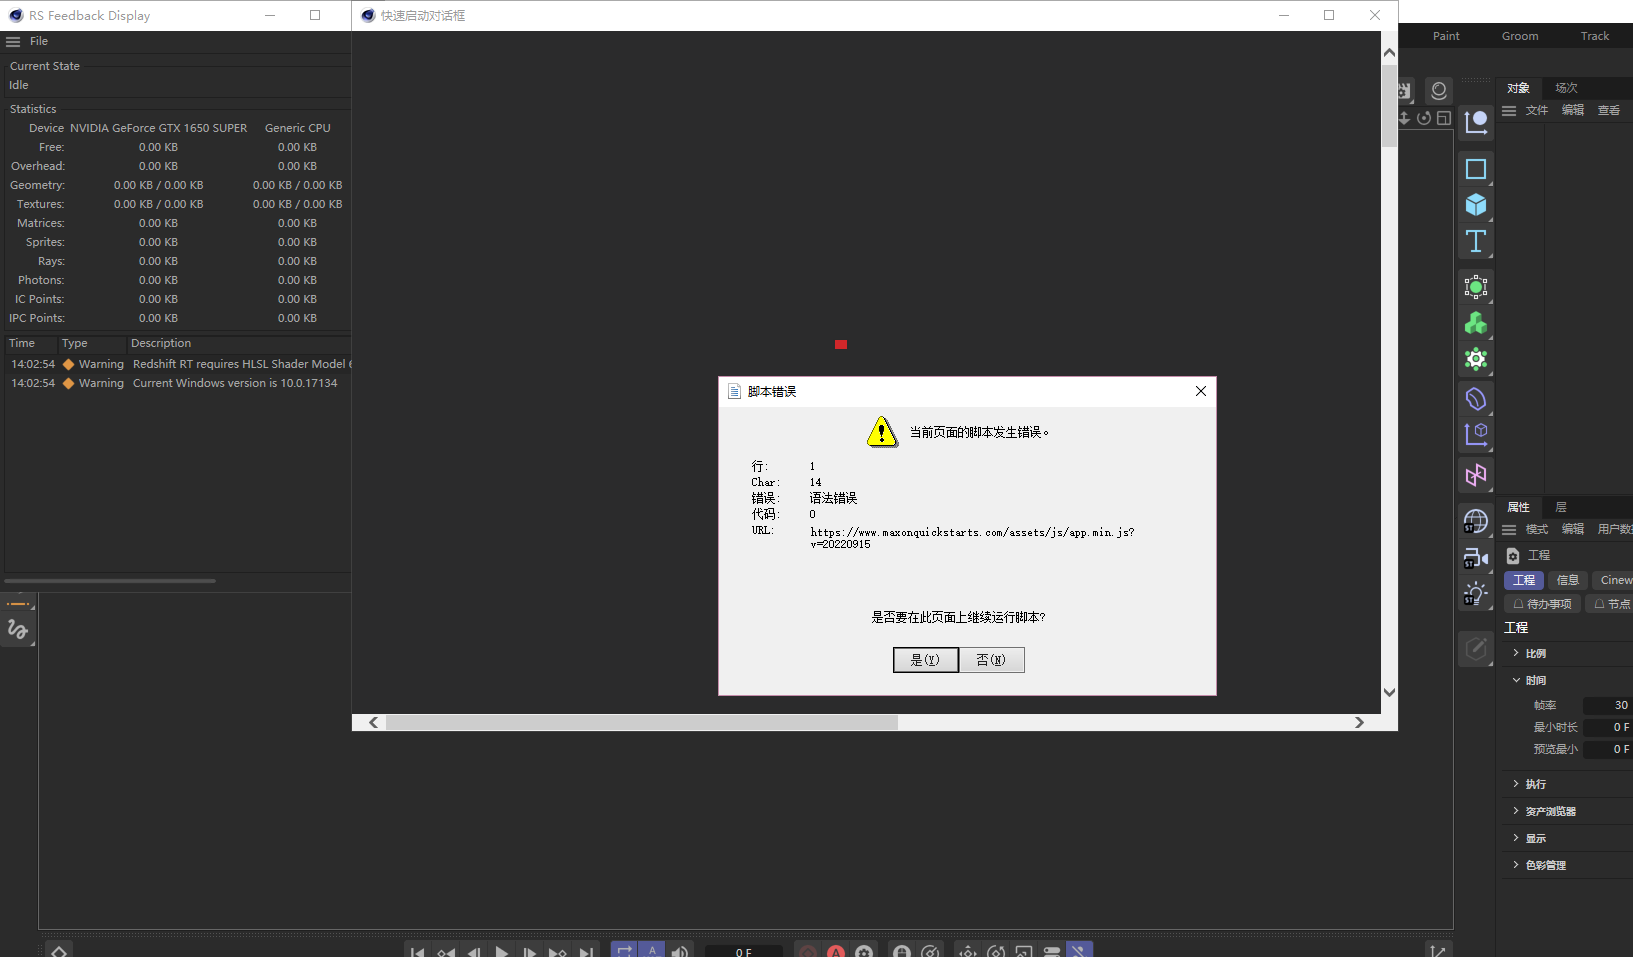Click the light creation icon with bulb

tap(1477, 593)
